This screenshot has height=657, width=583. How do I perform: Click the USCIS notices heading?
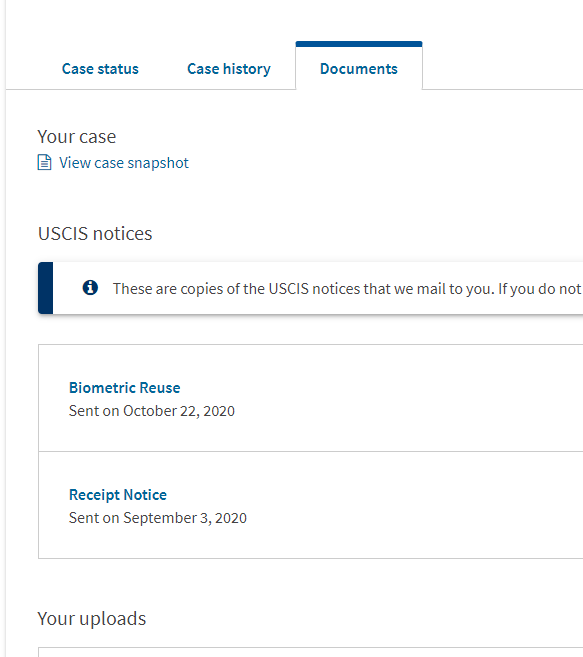[95, 233]
